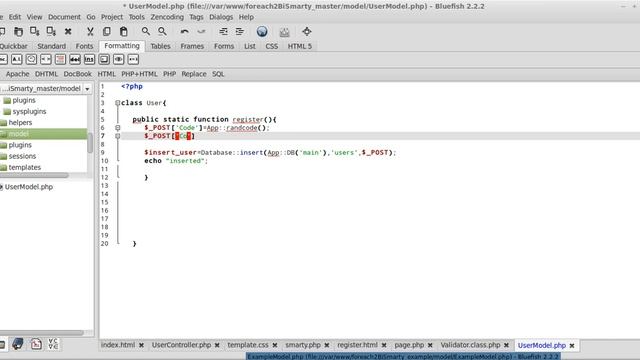Screen dimensions: 640x360
Task: Open the Tags menu
Action: click(196, 17)
